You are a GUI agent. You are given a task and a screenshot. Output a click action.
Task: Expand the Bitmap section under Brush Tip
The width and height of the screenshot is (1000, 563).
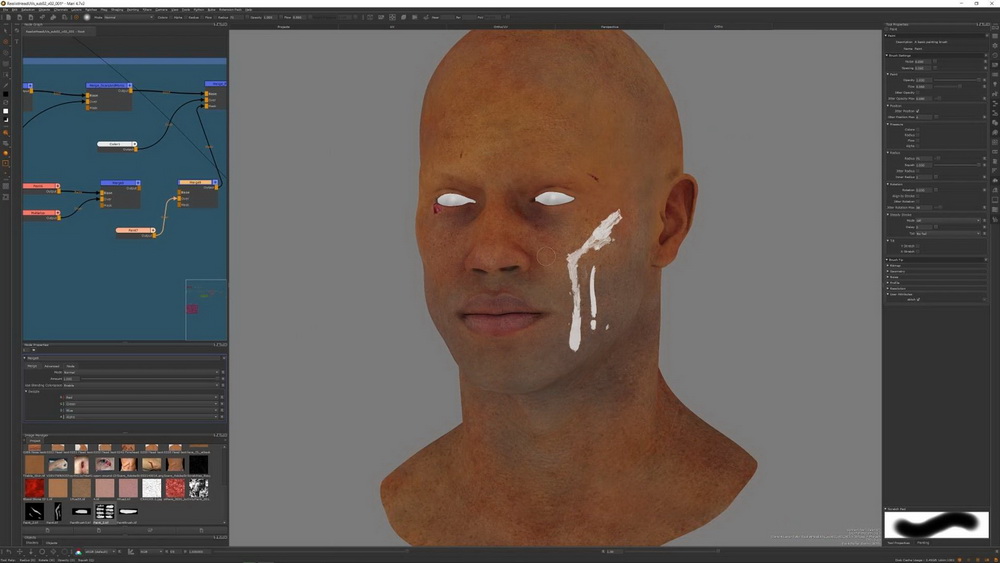[888, 266]
